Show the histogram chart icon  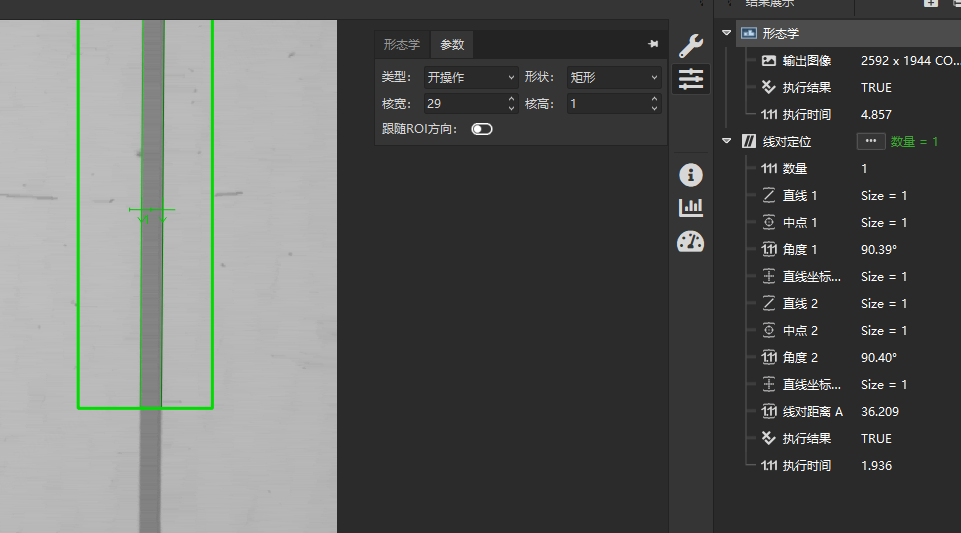click(x=691, y=208)
